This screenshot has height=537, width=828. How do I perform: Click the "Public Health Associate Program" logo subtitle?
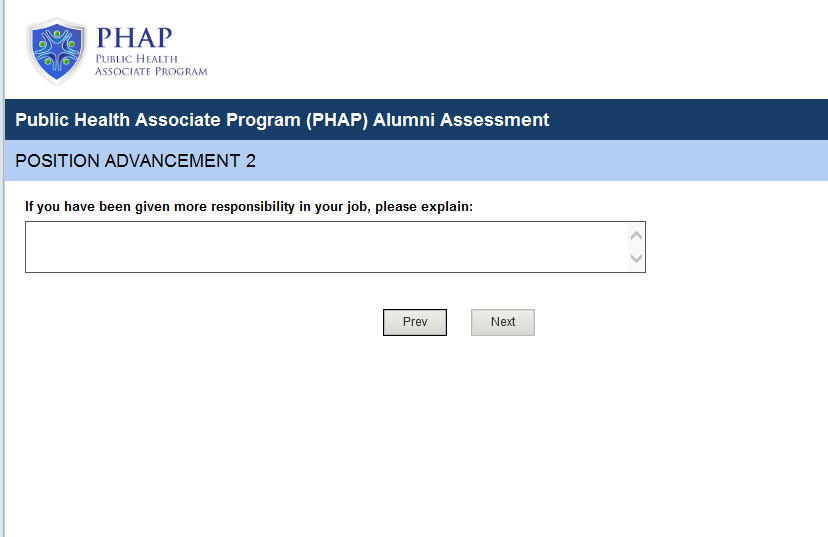151,65
